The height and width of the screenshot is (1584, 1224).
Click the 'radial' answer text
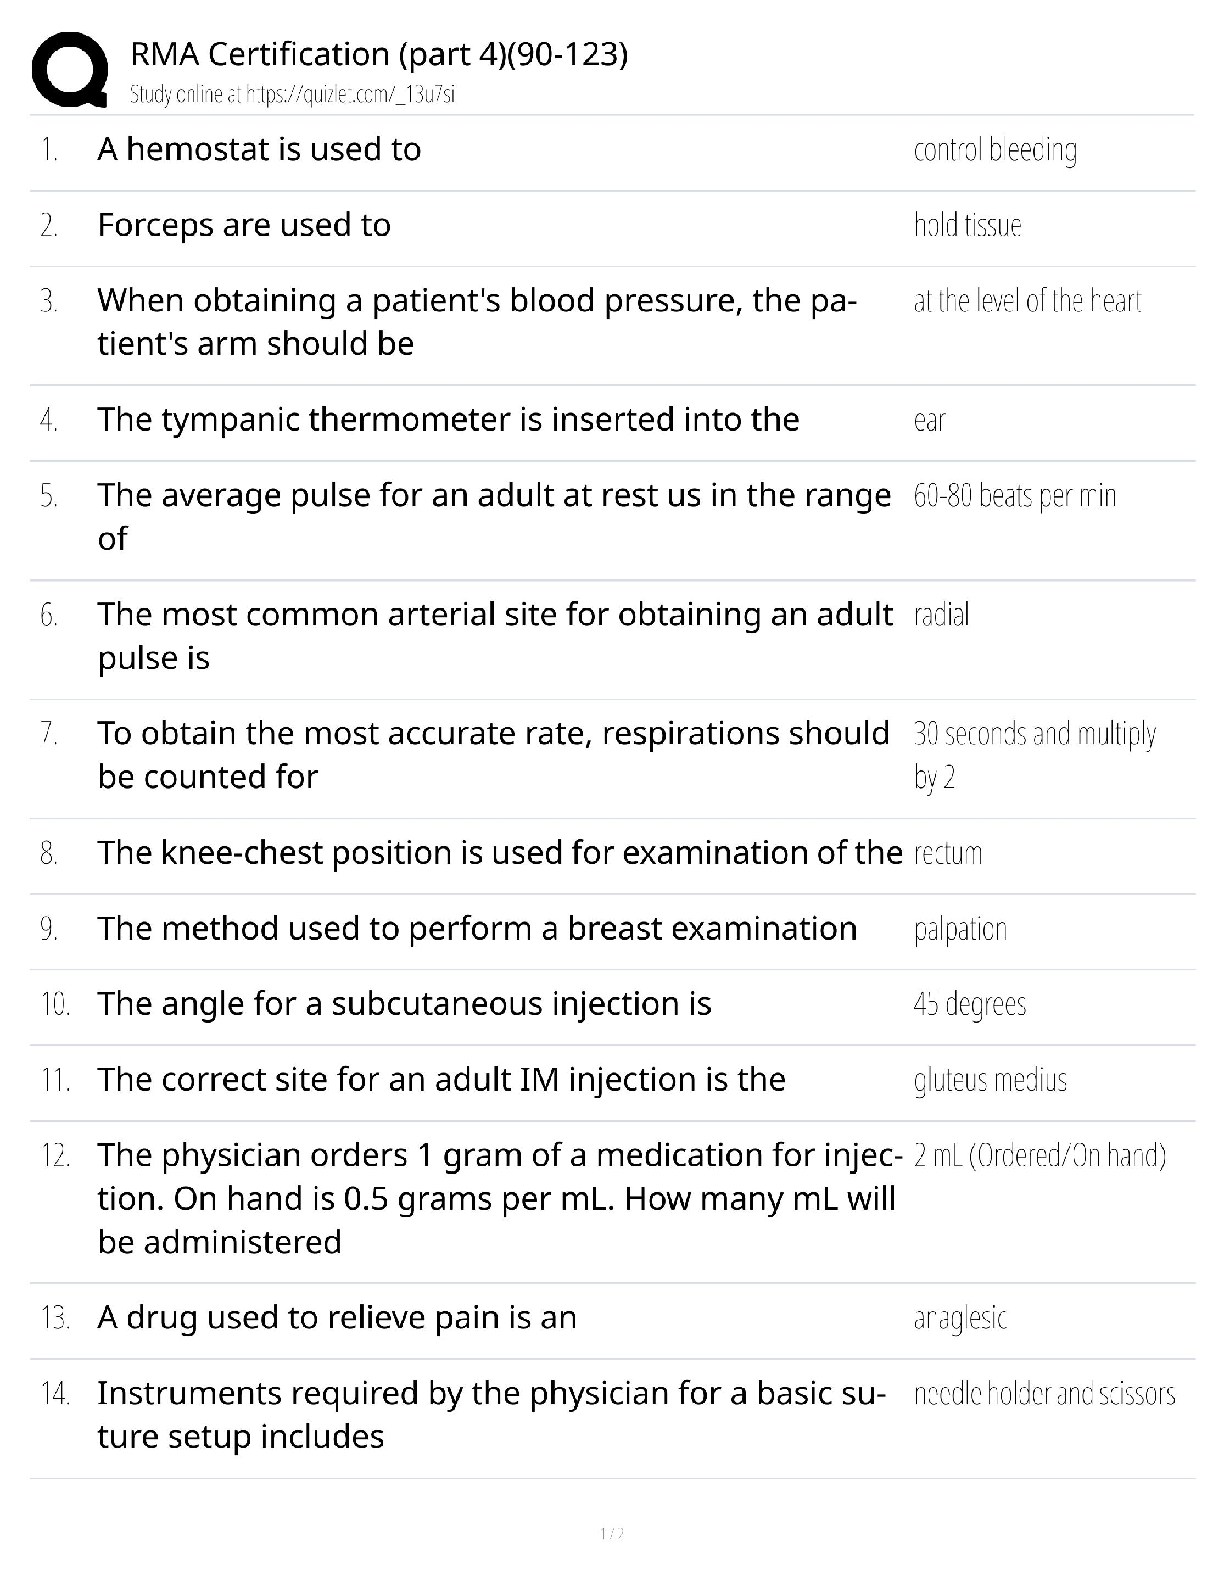[x=941, y=614]
